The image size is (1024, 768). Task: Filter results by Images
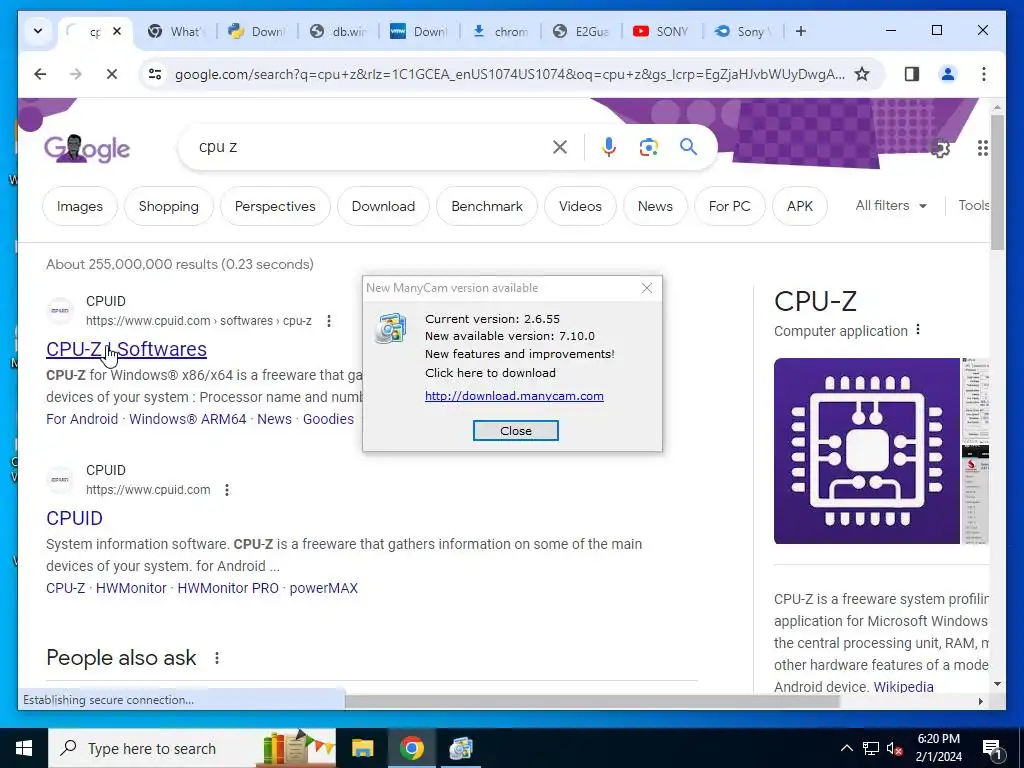pyautogui.click(x=80, y=206)
